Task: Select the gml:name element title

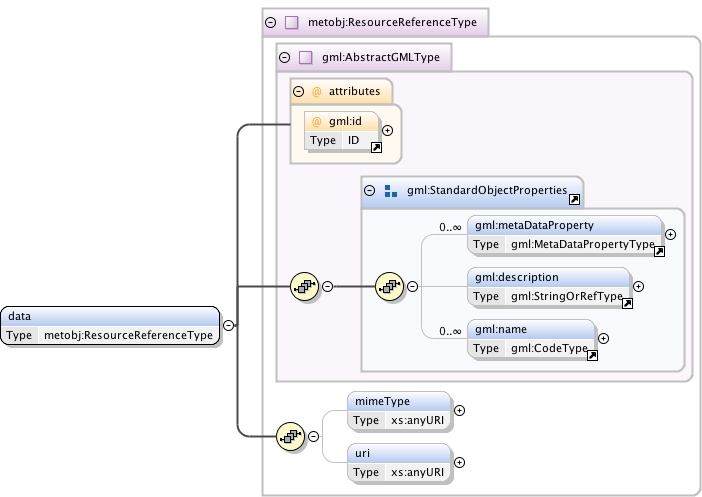Action: pyautogui.click(x=501, y=330)
